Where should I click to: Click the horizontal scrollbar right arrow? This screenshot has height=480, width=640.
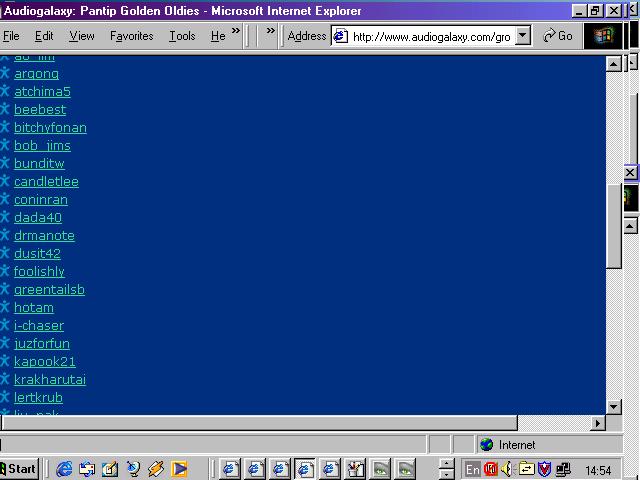598,423
